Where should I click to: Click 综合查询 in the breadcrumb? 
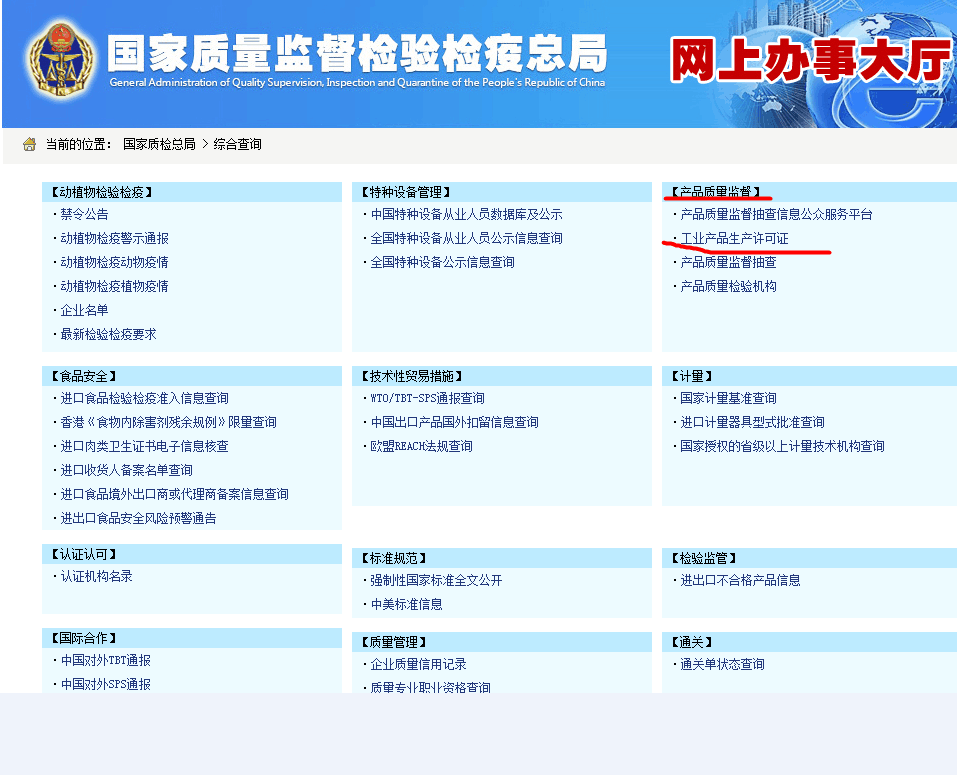237,144
